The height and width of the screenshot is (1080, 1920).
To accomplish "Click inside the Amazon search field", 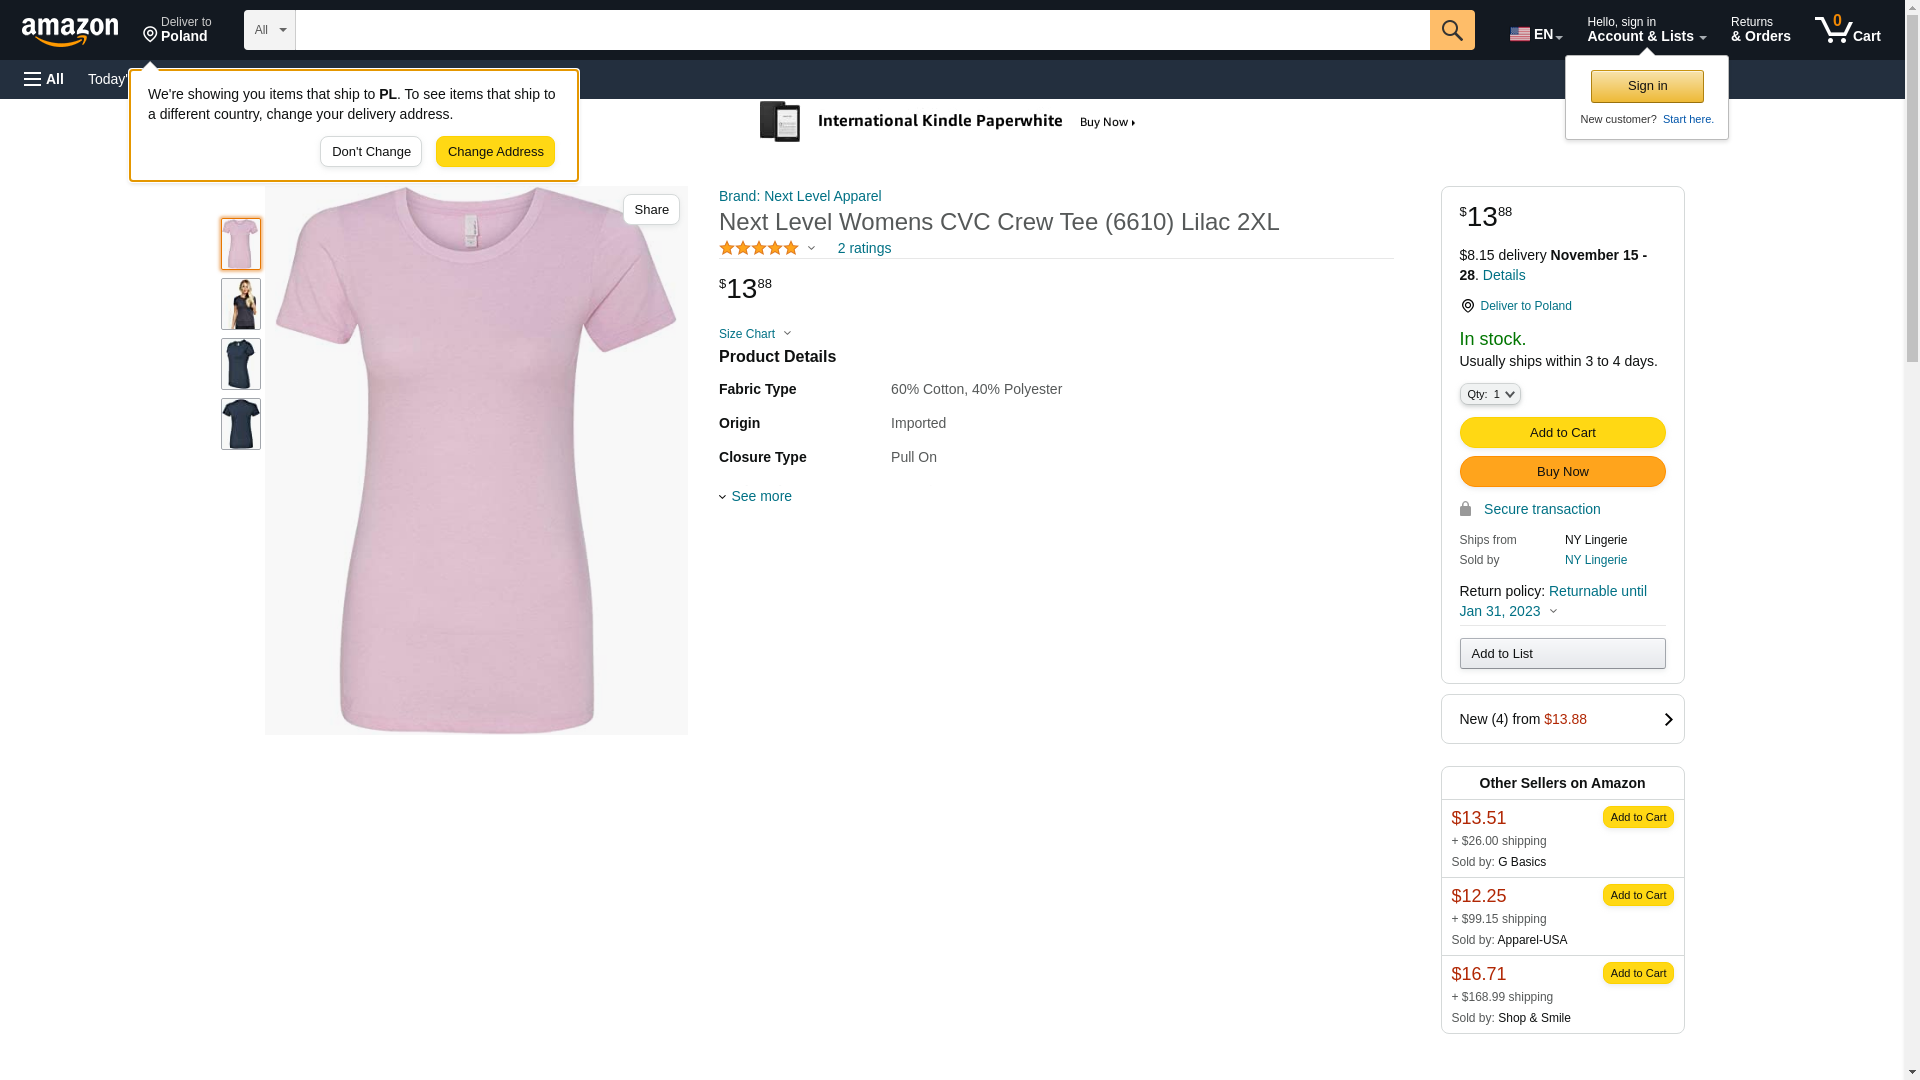I will point(862,30).
